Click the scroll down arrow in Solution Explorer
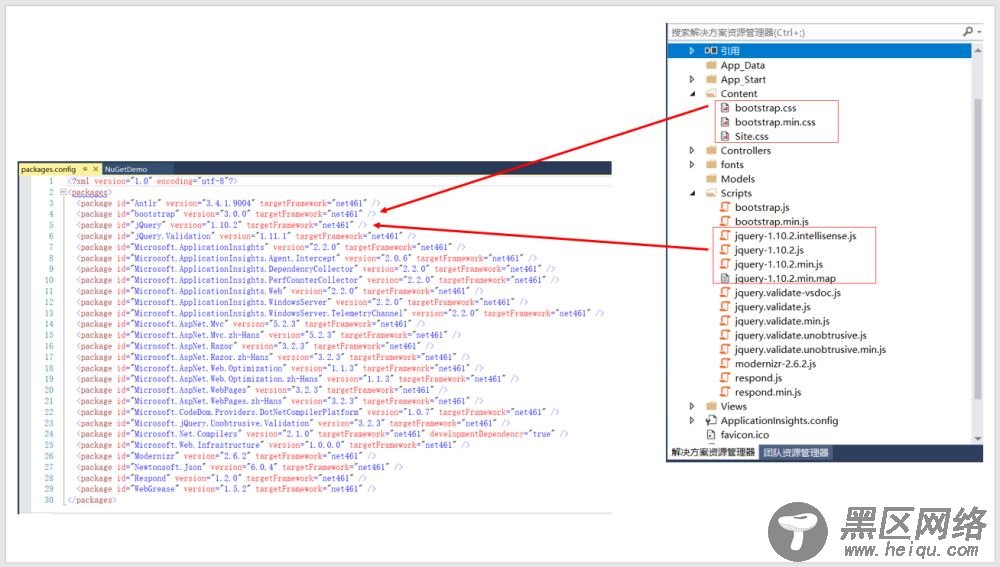Viewport: 1000px width, 567px height. 978,438
